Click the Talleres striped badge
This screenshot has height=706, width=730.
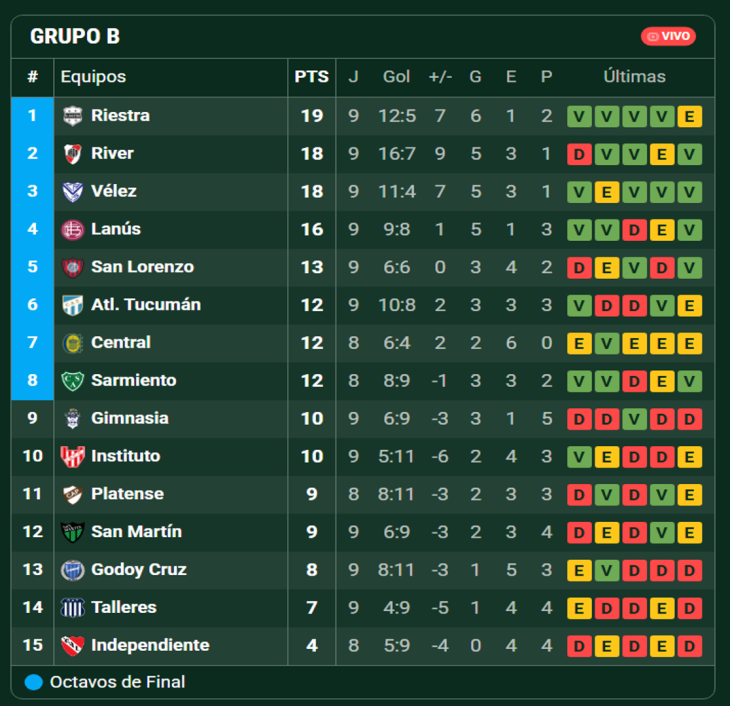[73, 608]
